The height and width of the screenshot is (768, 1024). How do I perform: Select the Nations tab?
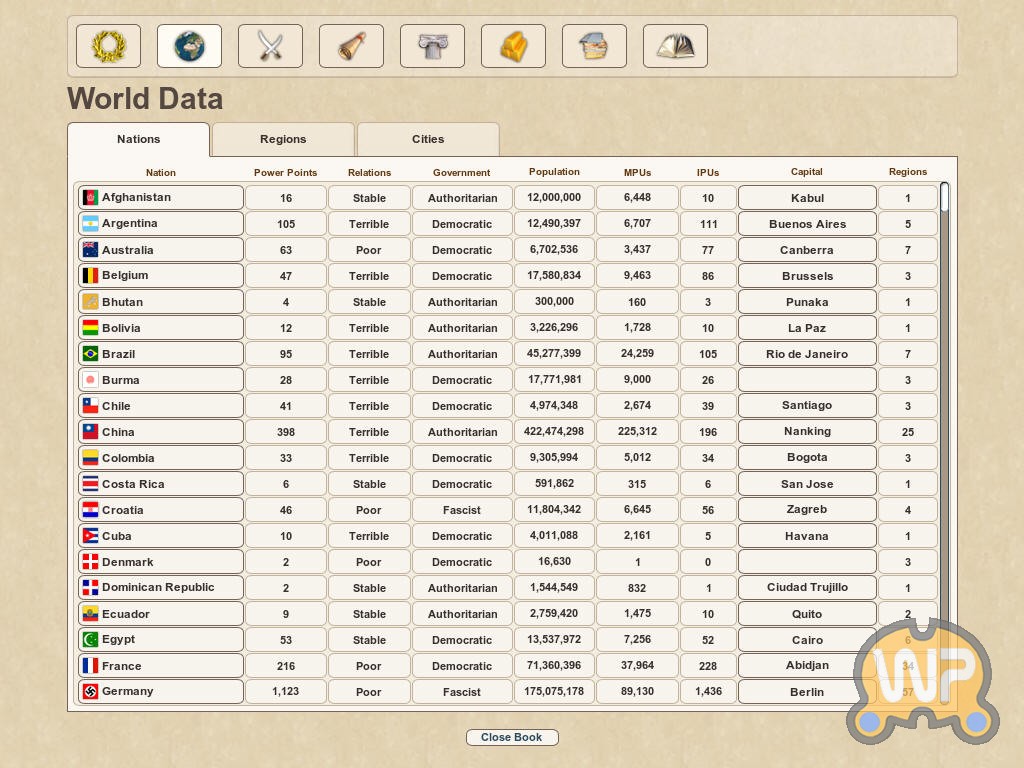point(138,140)
